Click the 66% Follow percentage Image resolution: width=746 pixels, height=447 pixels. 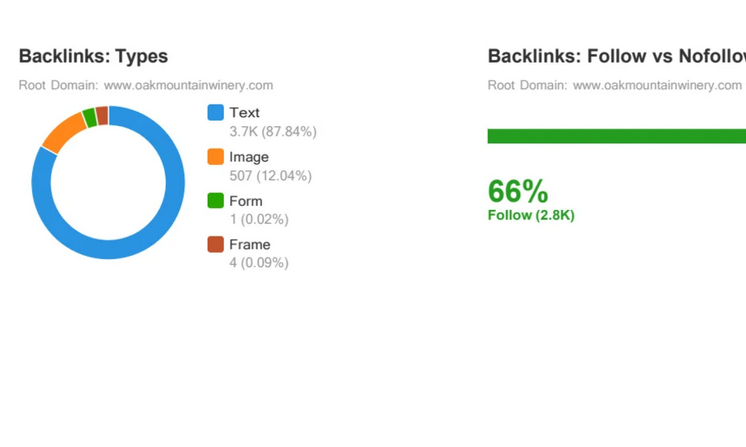click(518, 191)
